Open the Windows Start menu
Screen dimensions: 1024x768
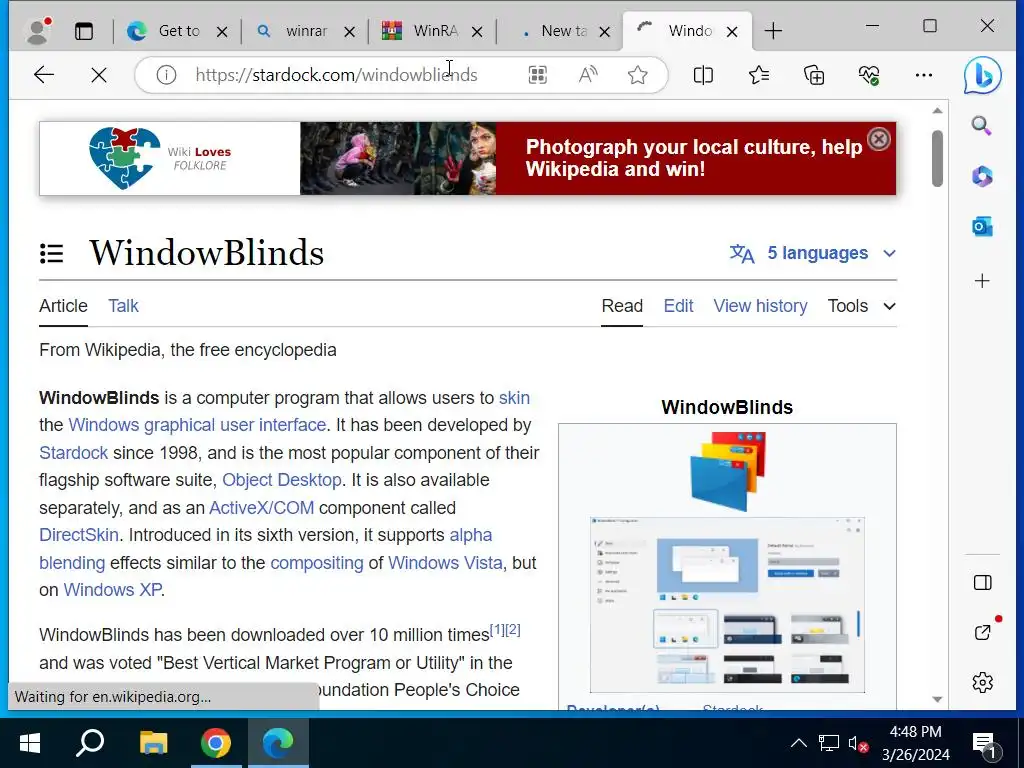tap(30, 743)
